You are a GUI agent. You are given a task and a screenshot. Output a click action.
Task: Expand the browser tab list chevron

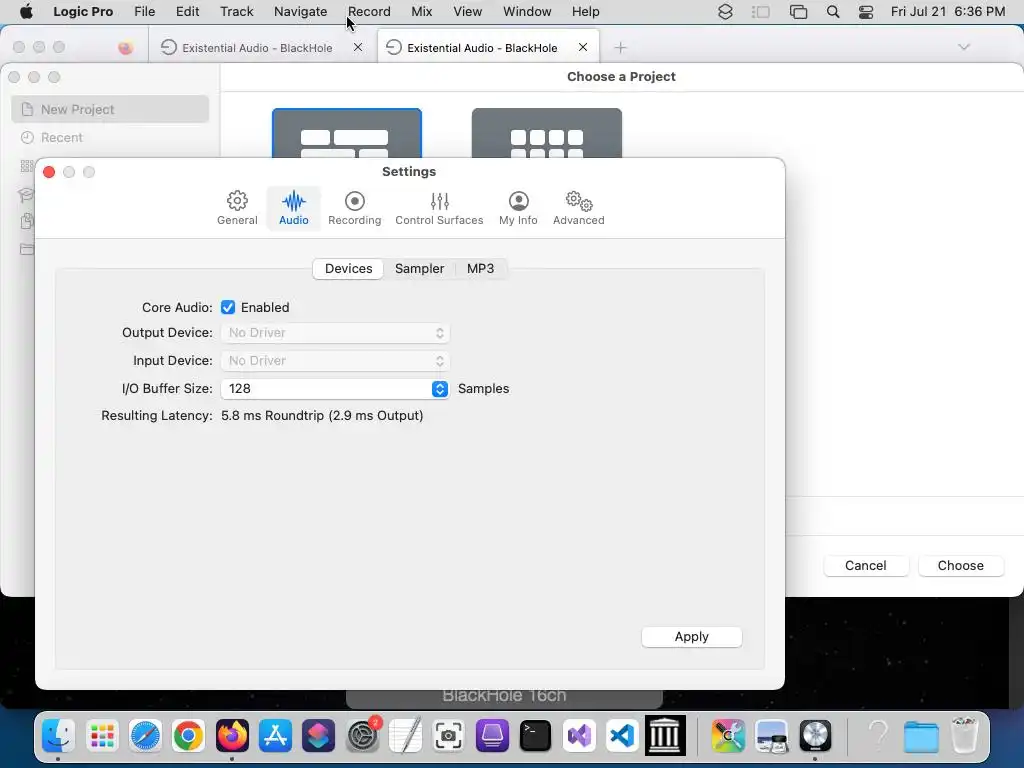click(x=964, y=47)
